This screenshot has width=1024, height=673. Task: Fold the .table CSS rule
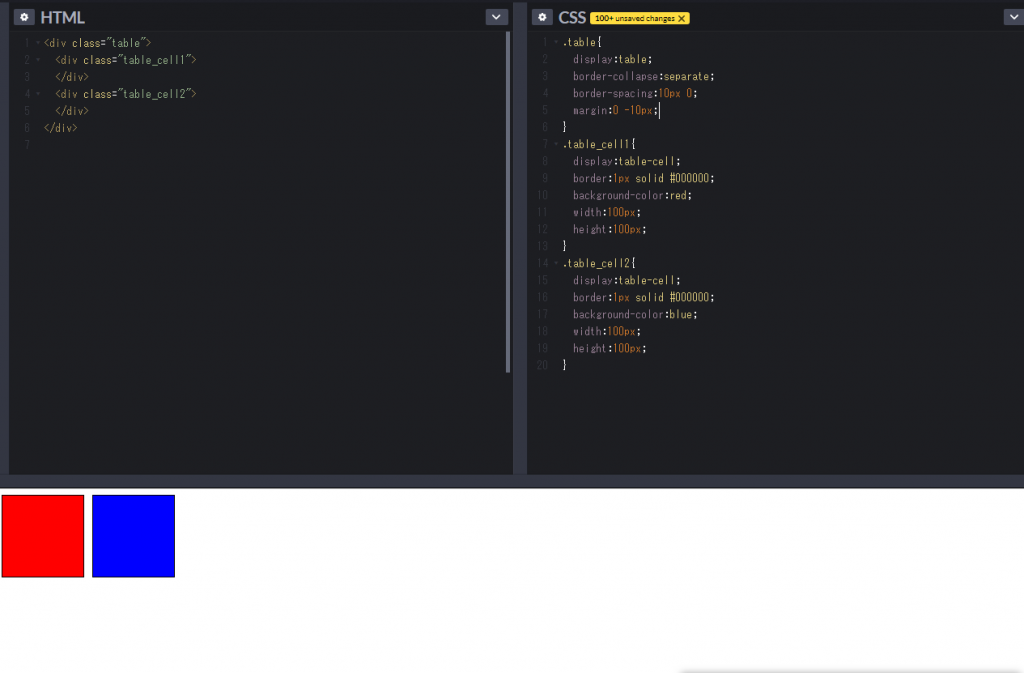(x=556, y=42)
